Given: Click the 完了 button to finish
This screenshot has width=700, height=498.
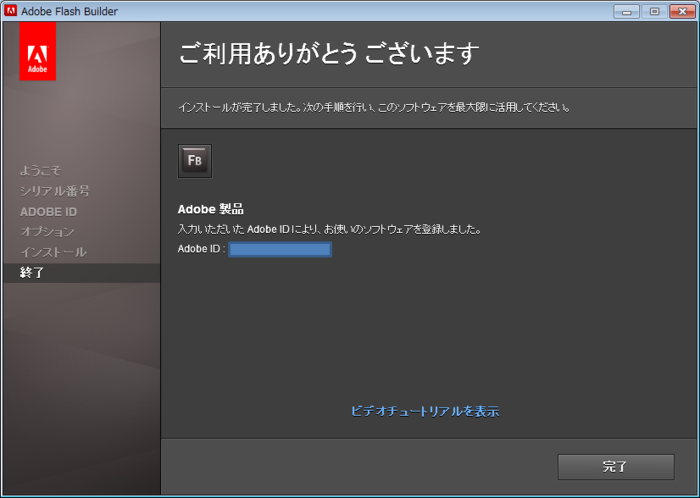Looking at the screenshot, I should click(x=616, y=467).
